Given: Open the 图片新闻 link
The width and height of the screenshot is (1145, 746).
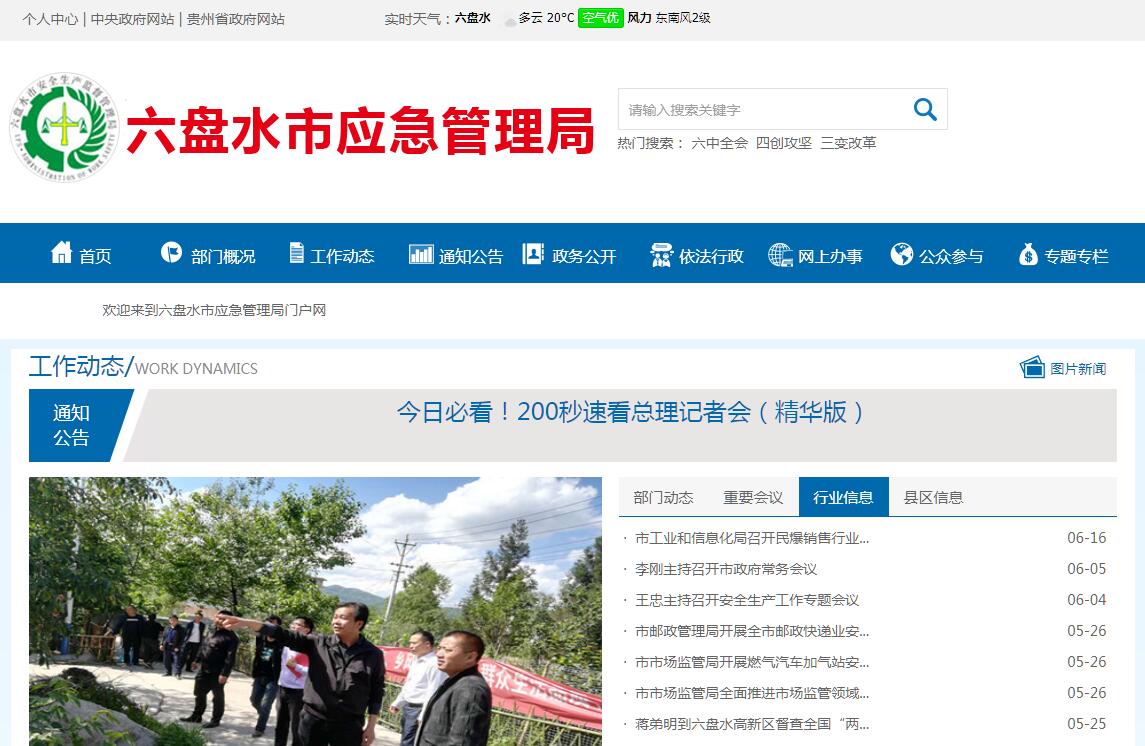Looking at the screenshot, I should (1078, 369).
